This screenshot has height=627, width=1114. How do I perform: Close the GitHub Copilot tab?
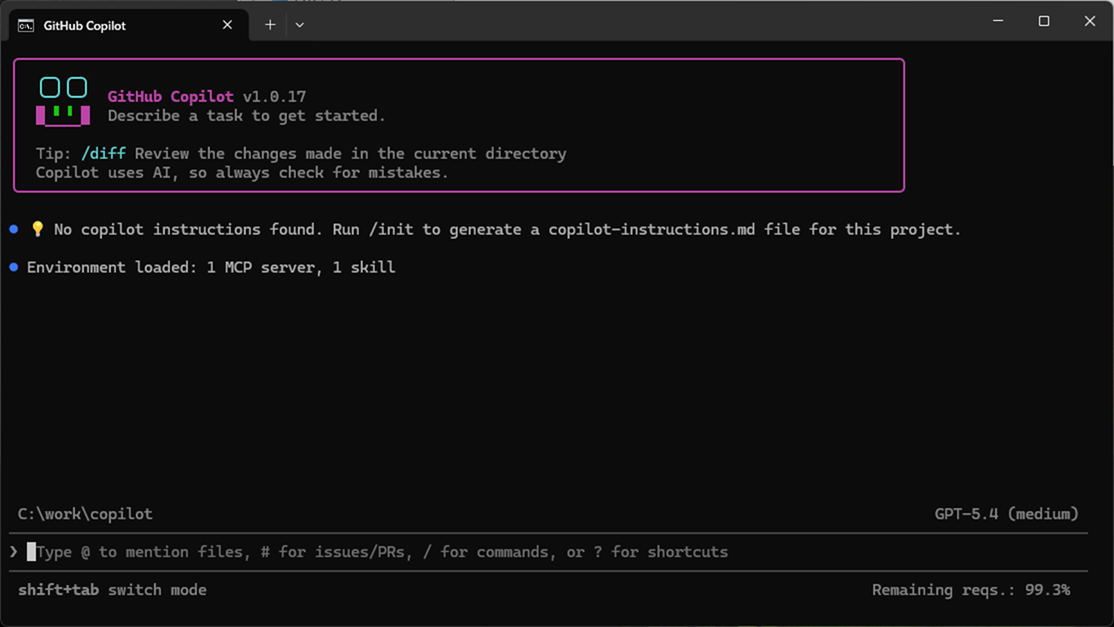[227, 25]
